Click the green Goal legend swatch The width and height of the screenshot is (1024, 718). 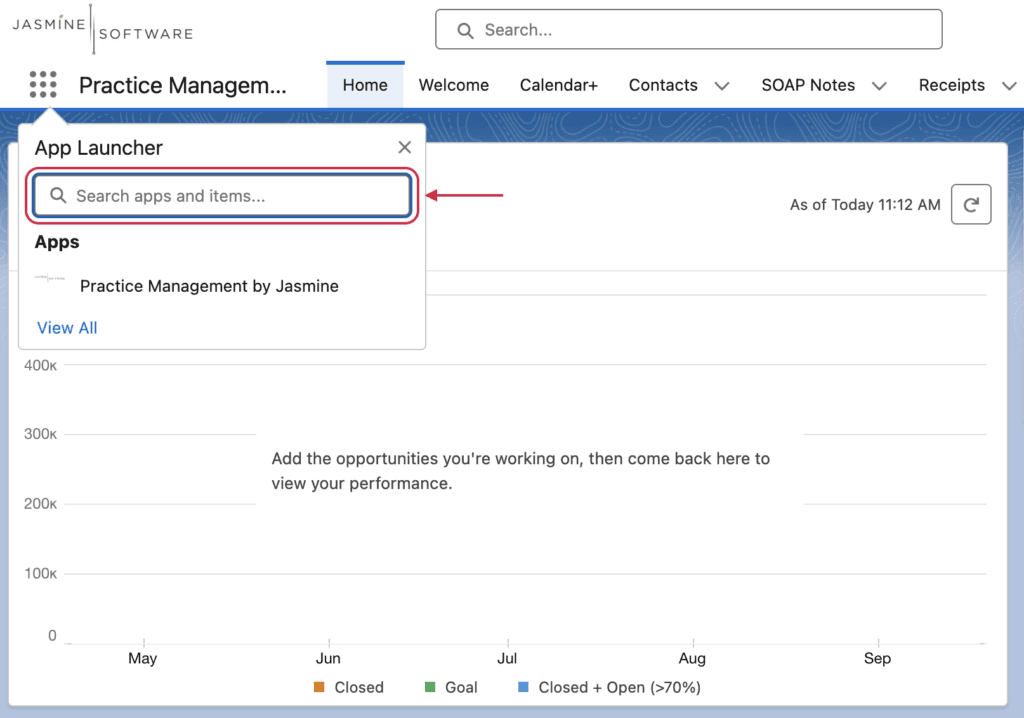(x=430, y=687)
